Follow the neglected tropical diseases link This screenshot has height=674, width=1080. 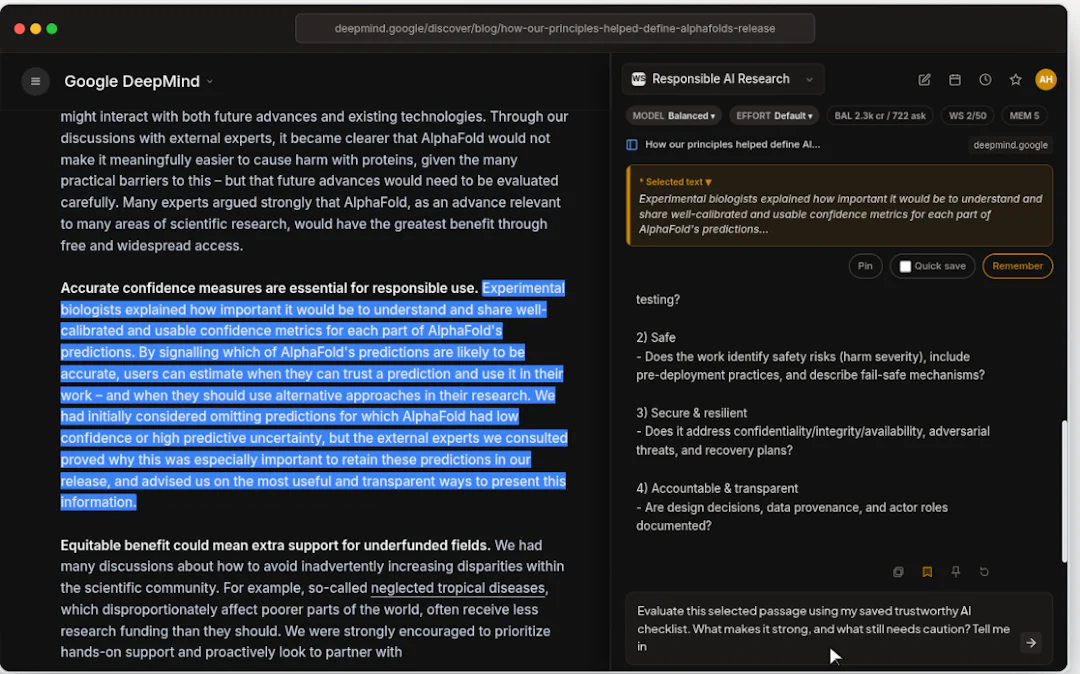(x=458, y=588)
